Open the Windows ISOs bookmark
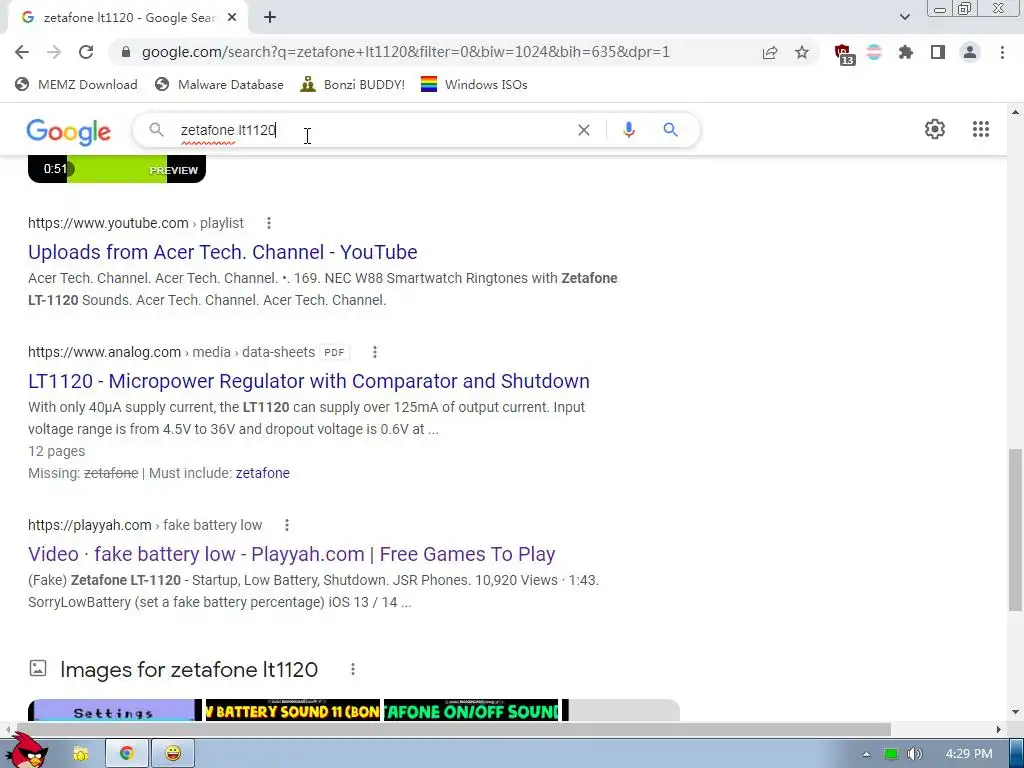The image size is (1024, 768). pos(474,84)
